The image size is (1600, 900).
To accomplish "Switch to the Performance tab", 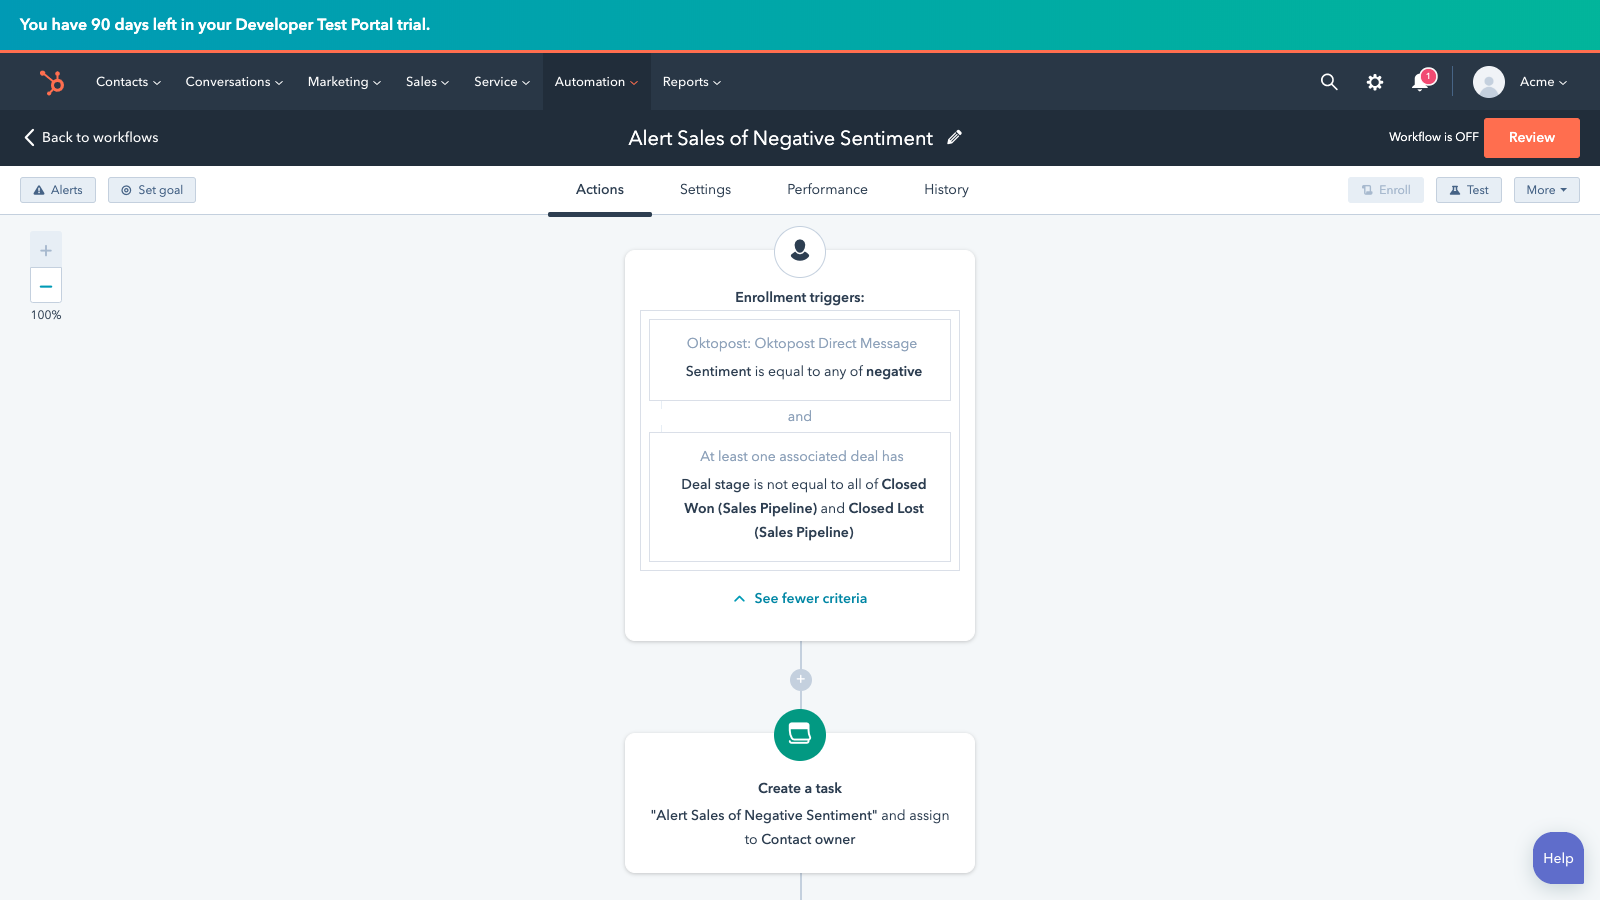I will [827, 190].
